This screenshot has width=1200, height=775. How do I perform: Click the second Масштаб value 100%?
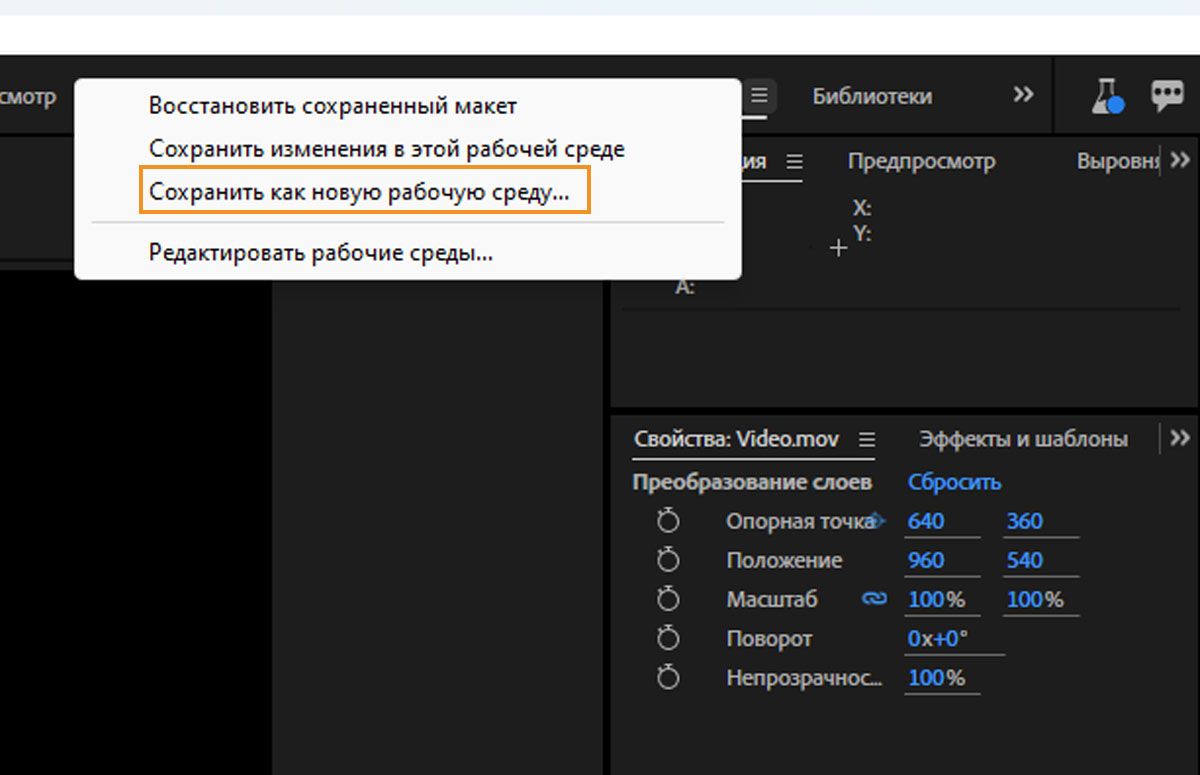(x=1035, y=600)
